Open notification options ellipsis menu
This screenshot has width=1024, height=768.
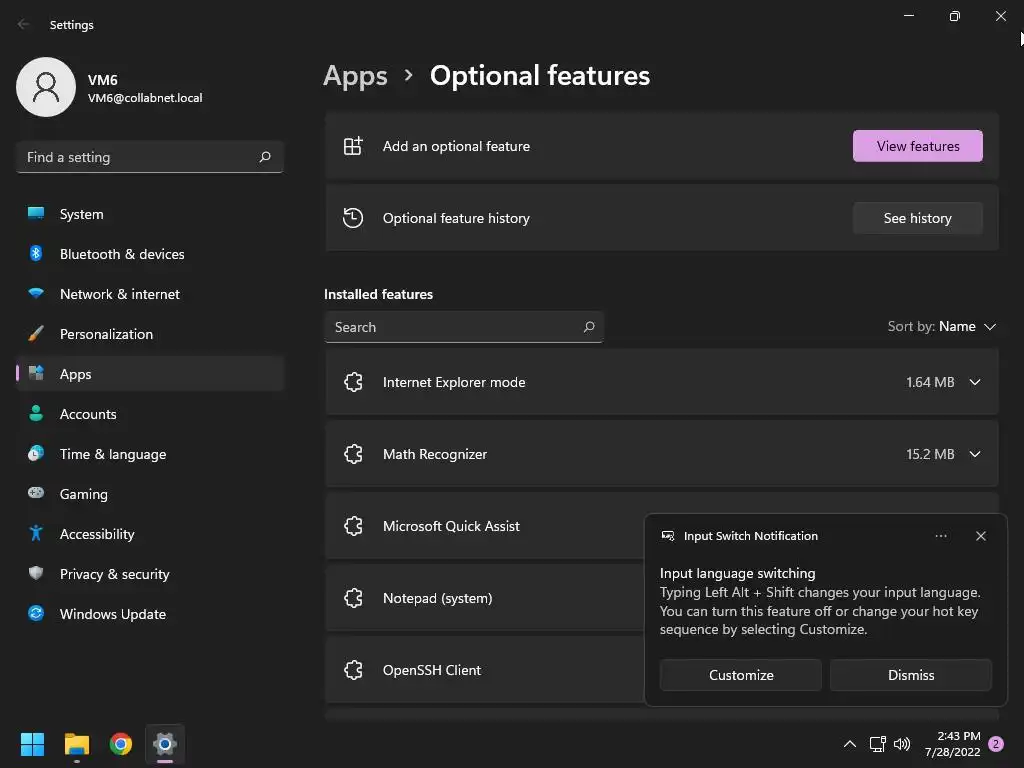(941, 536)
